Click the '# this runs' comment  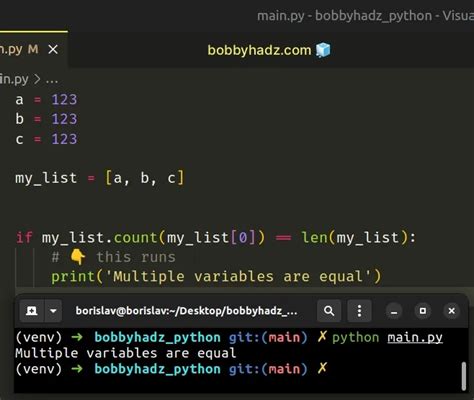[x=113, y=257]
